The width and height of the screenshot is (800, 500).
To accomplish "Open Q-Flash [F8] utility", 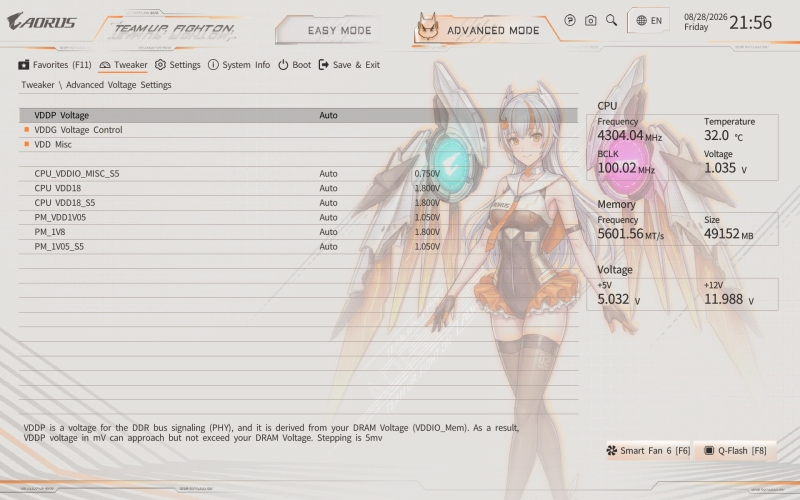I will click(x=735, y=451).
